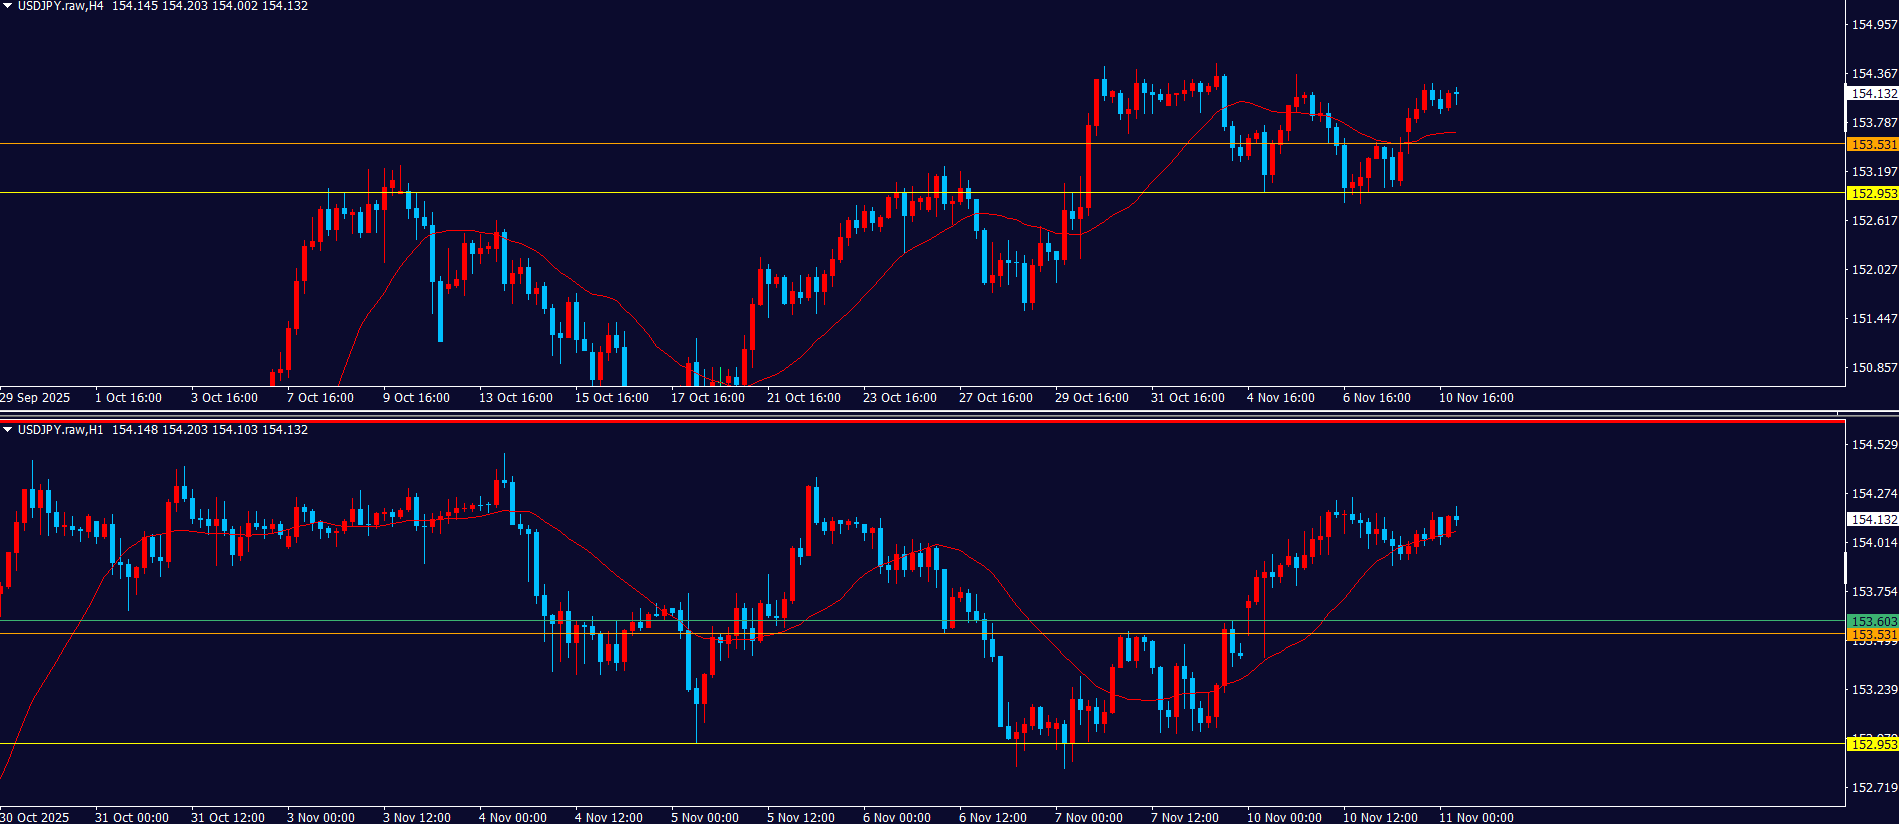Click the 154.529 level on H1 price scale
The width and height of the screenshot is (1899, 824).
[1874, 445]
